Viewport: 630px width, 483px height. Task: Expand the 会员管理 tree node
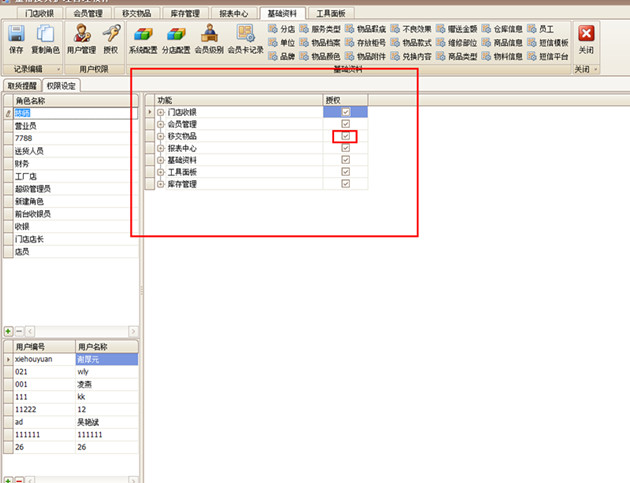pos(161,124)
